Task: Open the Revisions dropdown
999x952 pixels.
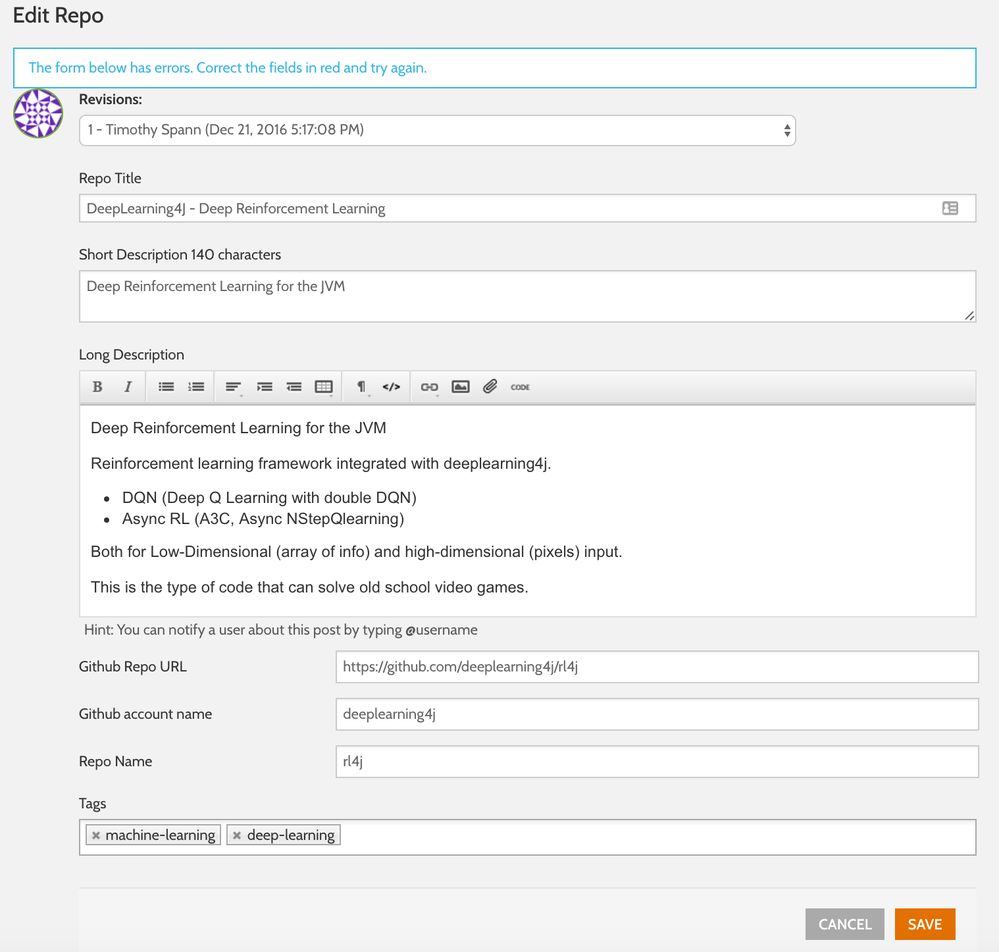Action: point(437,130)
